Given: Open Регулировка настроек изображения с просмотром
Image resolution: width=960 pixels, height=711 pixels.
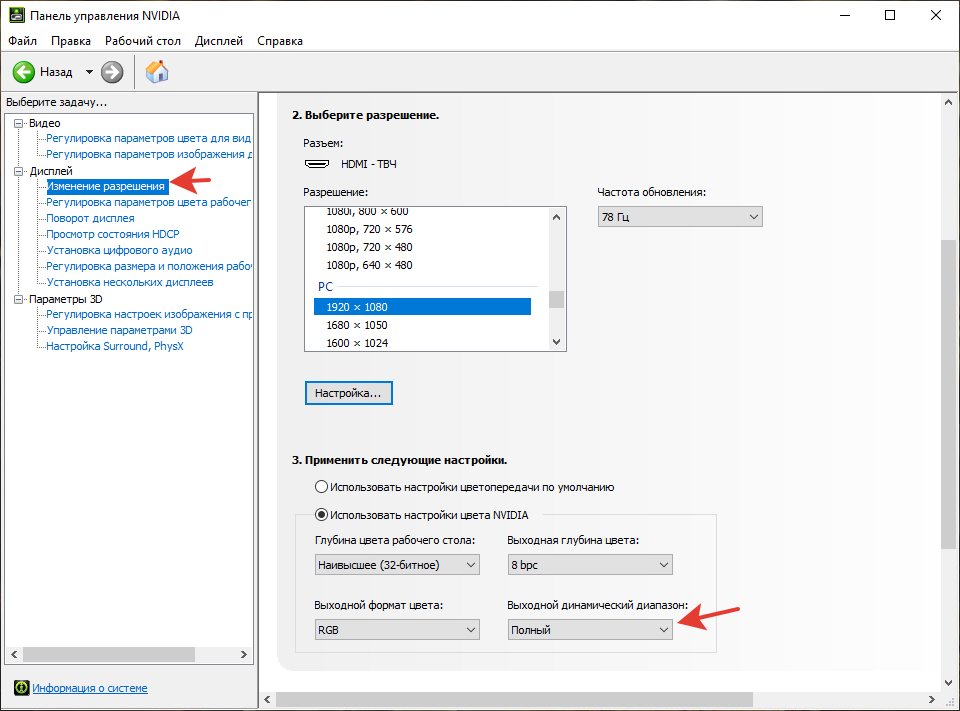Looking at the screenshot, I should pos(149,314).
